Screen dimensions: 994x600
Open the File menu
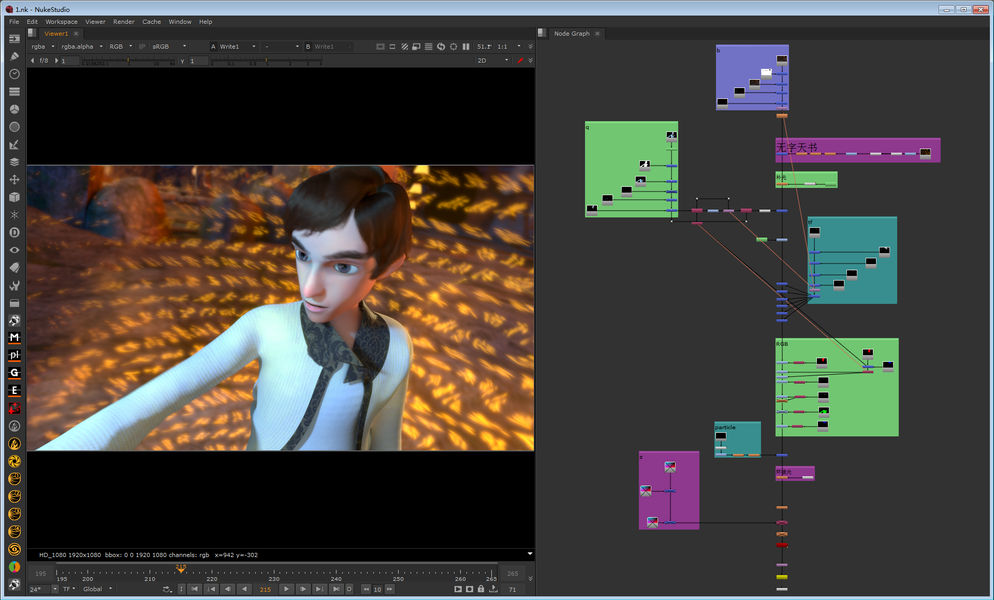pos(14,22)
